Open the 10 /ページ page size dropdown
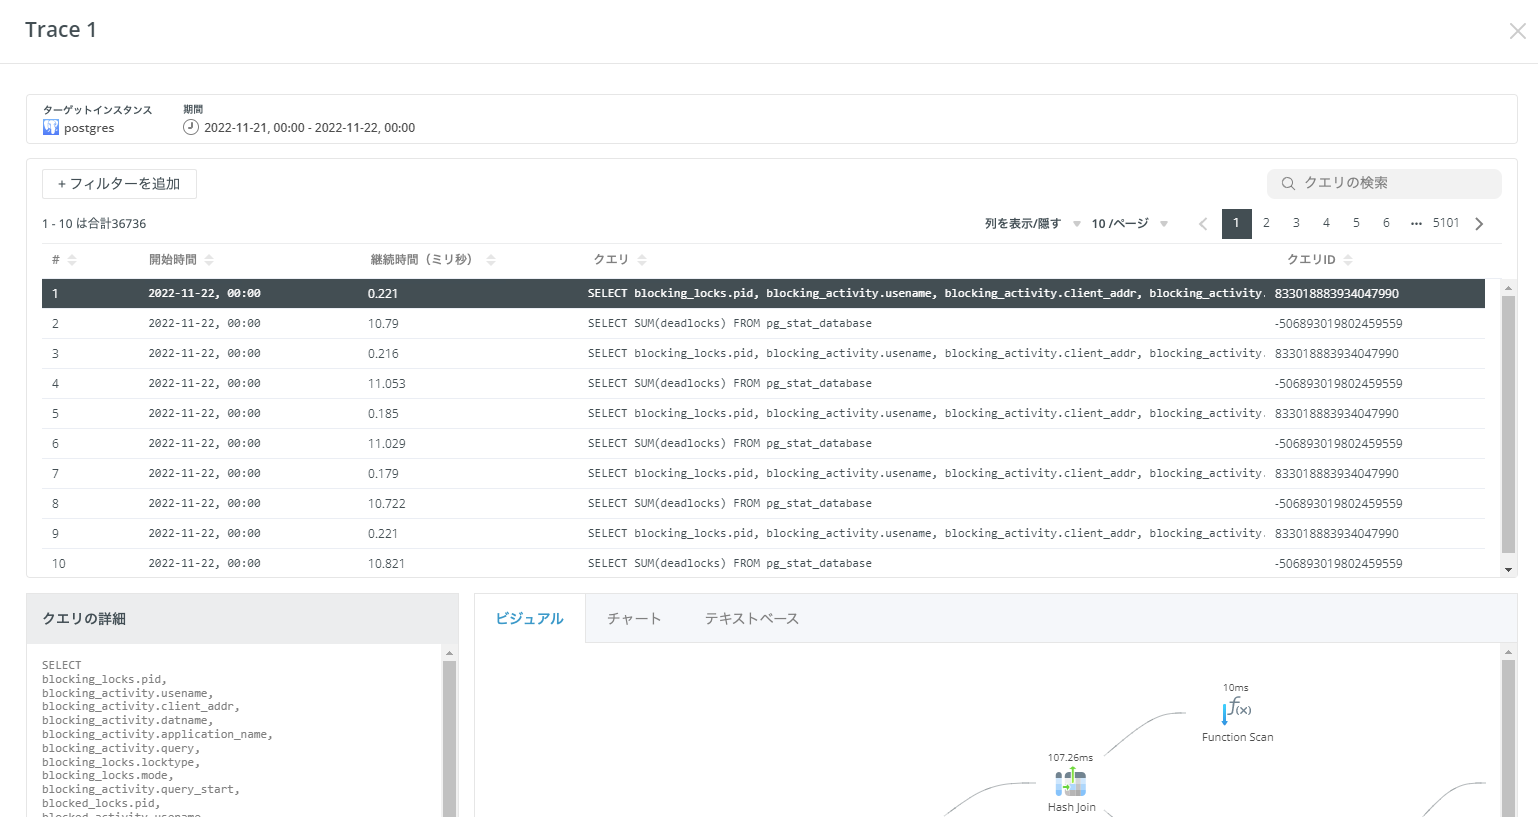Viewport: 1538px width, 817px height. tap(1129, 224)
